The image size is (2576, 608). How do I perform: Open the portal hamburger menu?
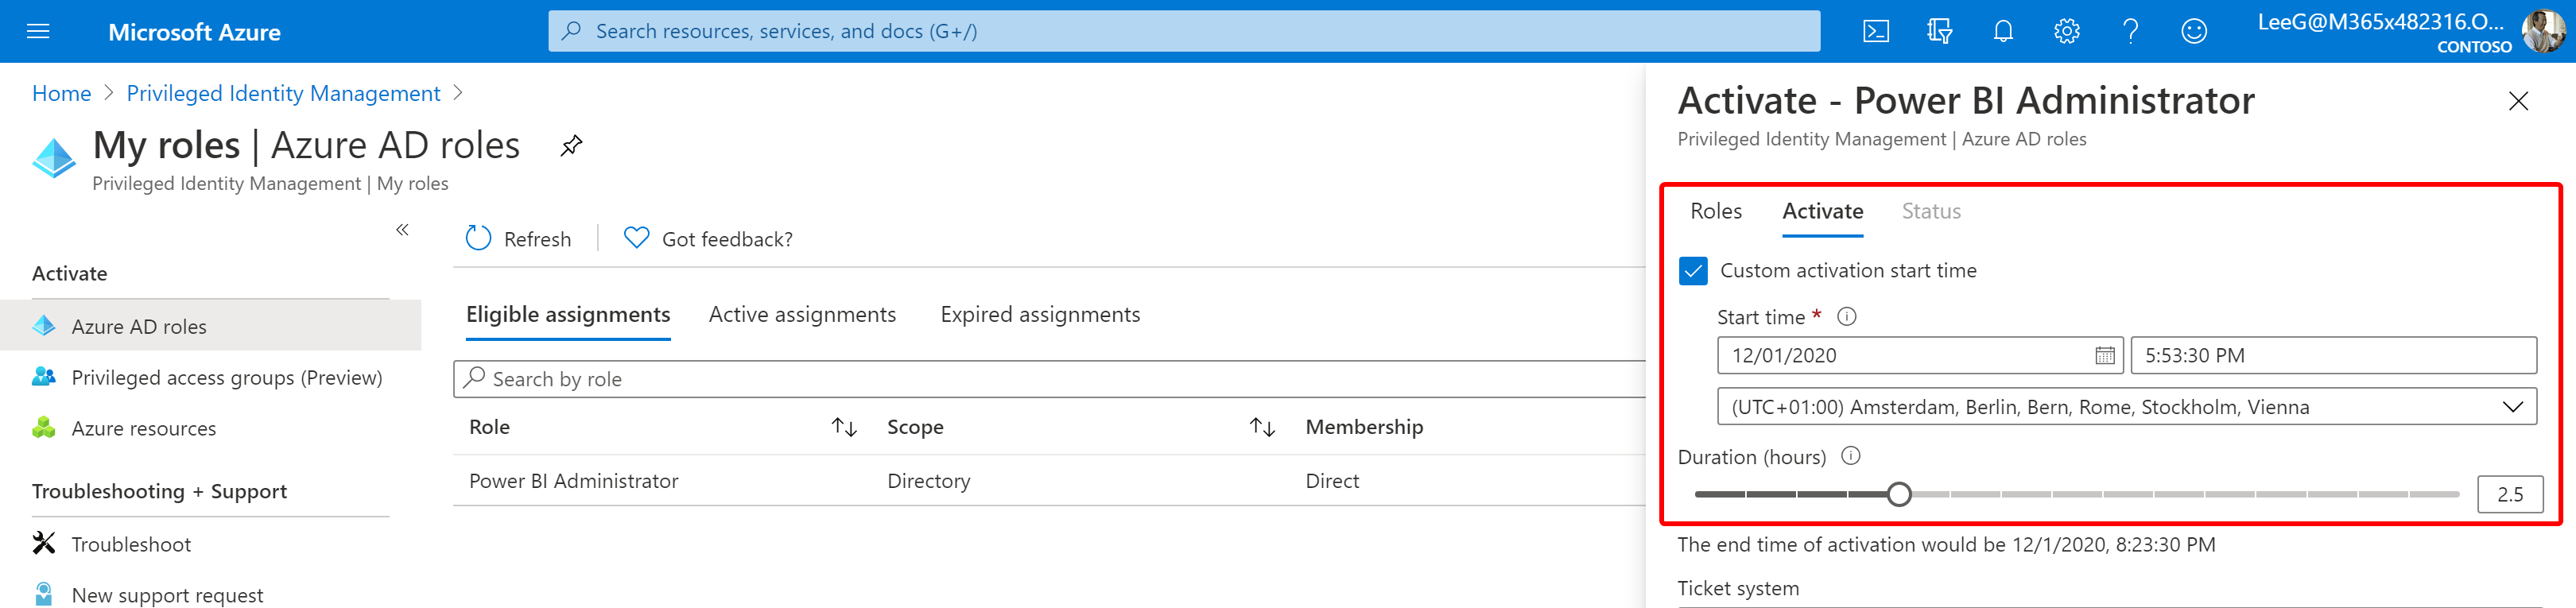coord(38,31)
